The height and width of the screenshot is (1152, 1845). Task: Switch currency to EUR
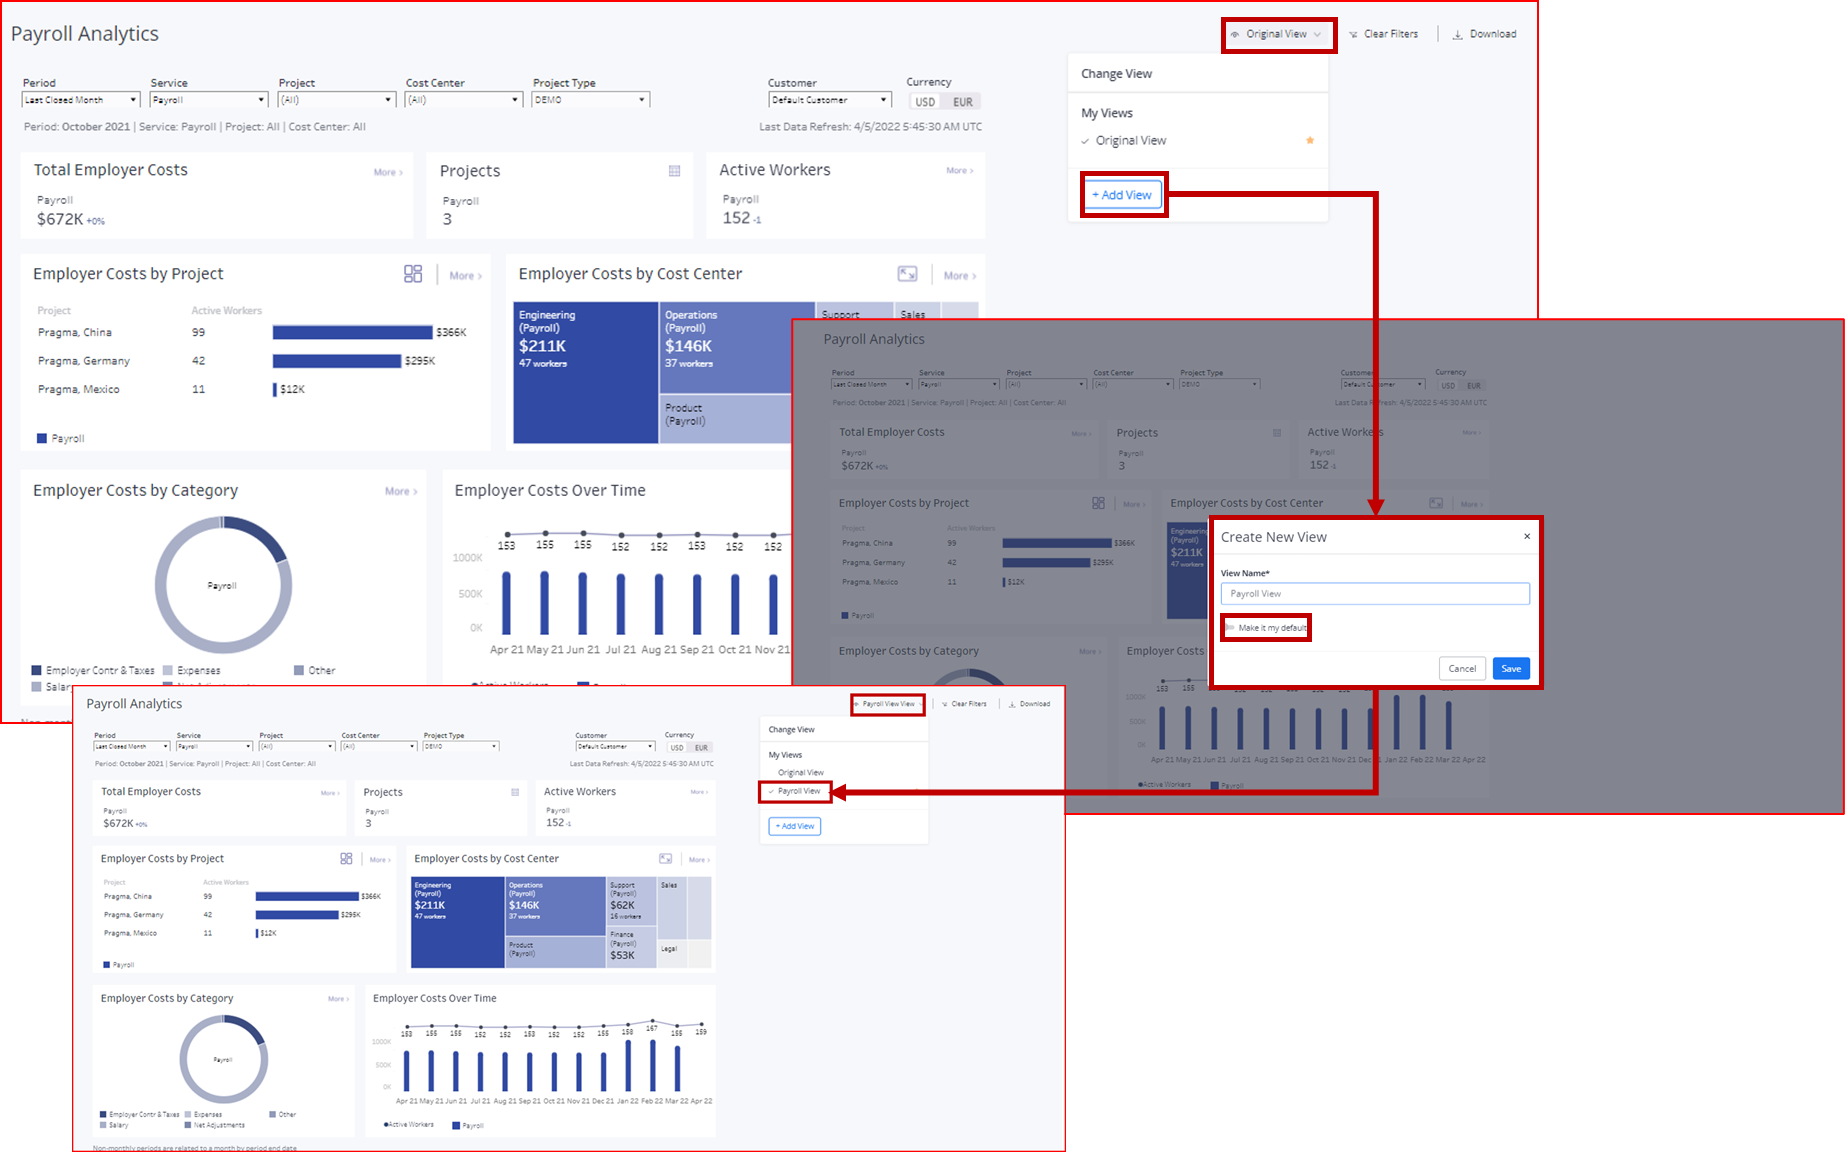point(963,101)
